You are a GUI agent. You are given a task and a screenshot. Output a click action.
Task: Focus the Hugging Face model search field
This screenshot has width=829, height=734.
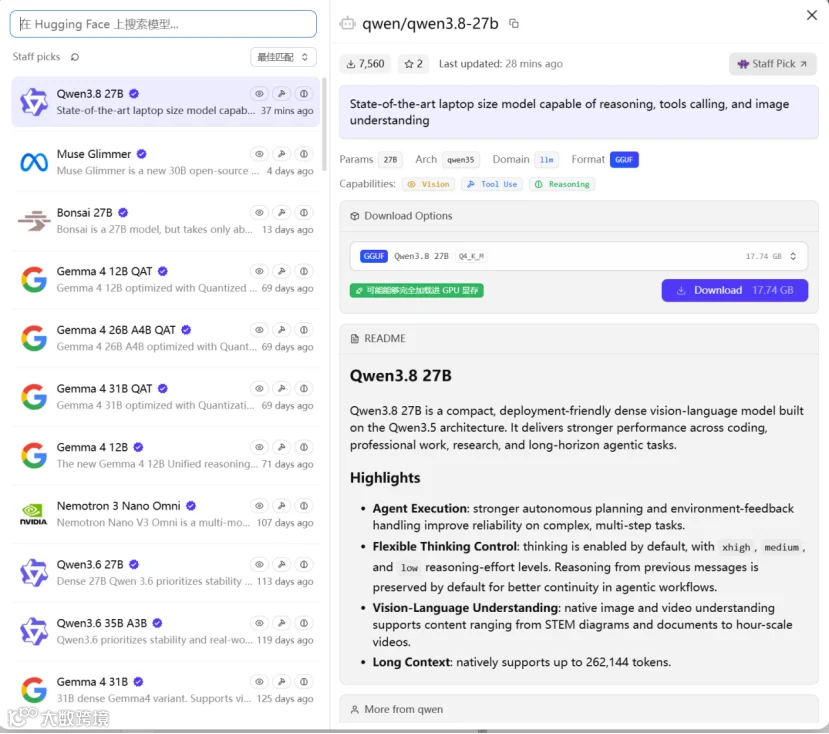coord(163,24)
